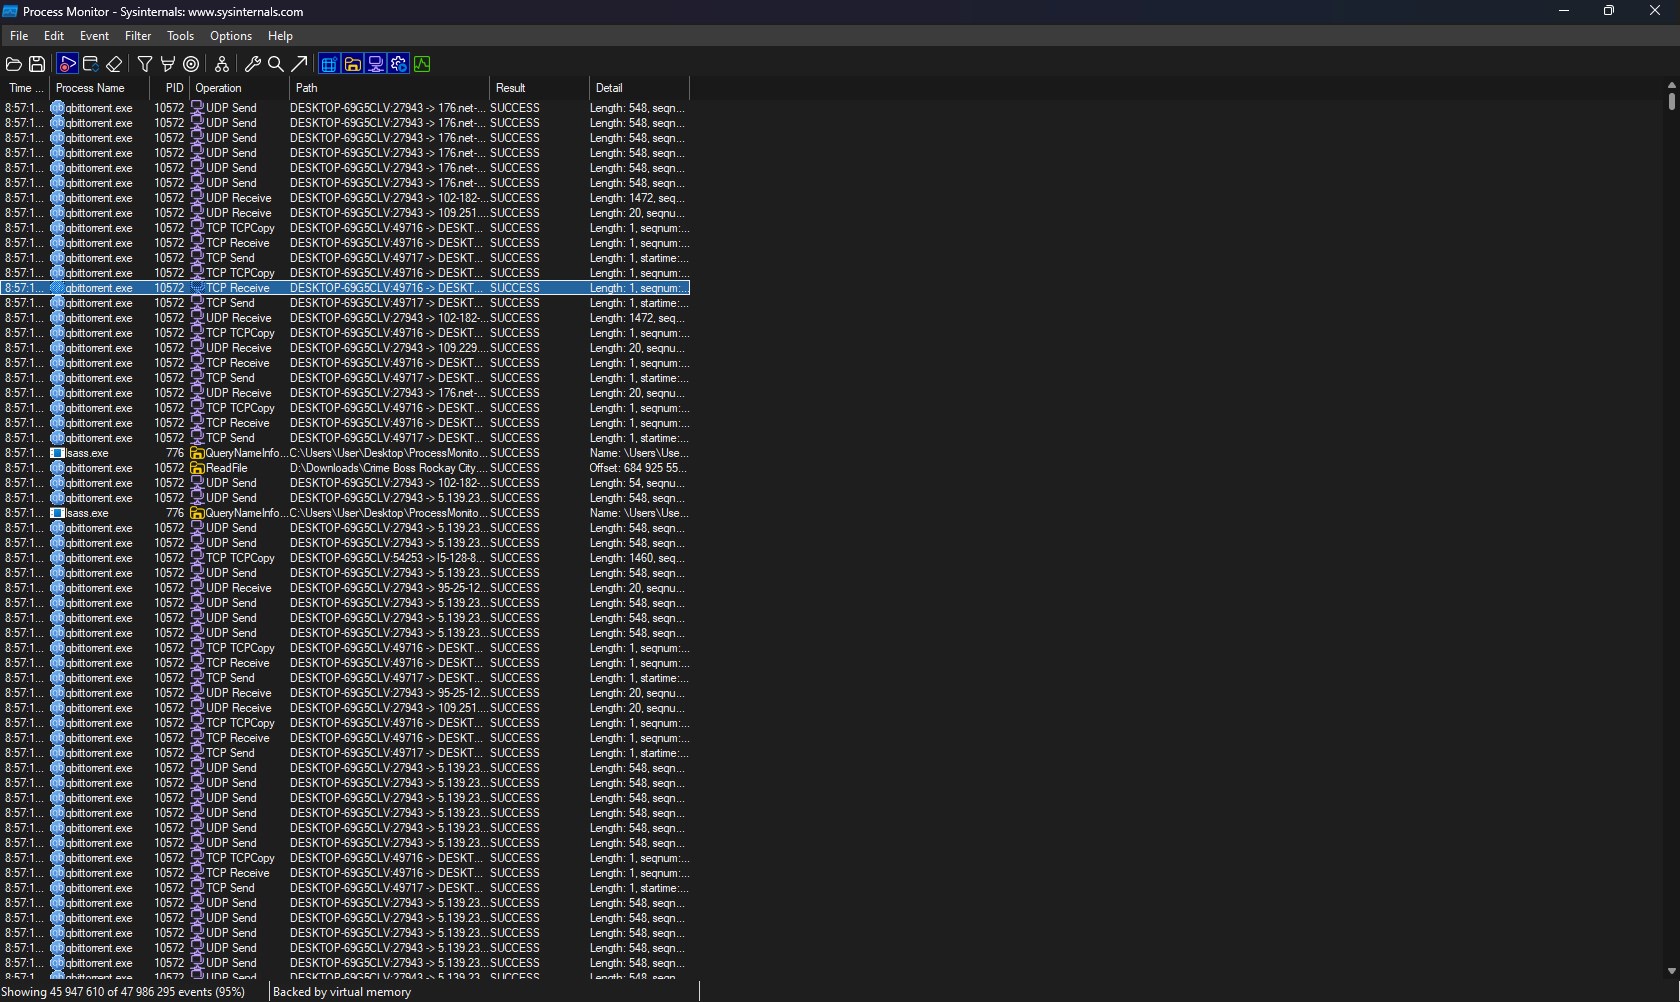Open the Tools menu
This screenshot has height=1002, width=1680.
coord(180,36)
